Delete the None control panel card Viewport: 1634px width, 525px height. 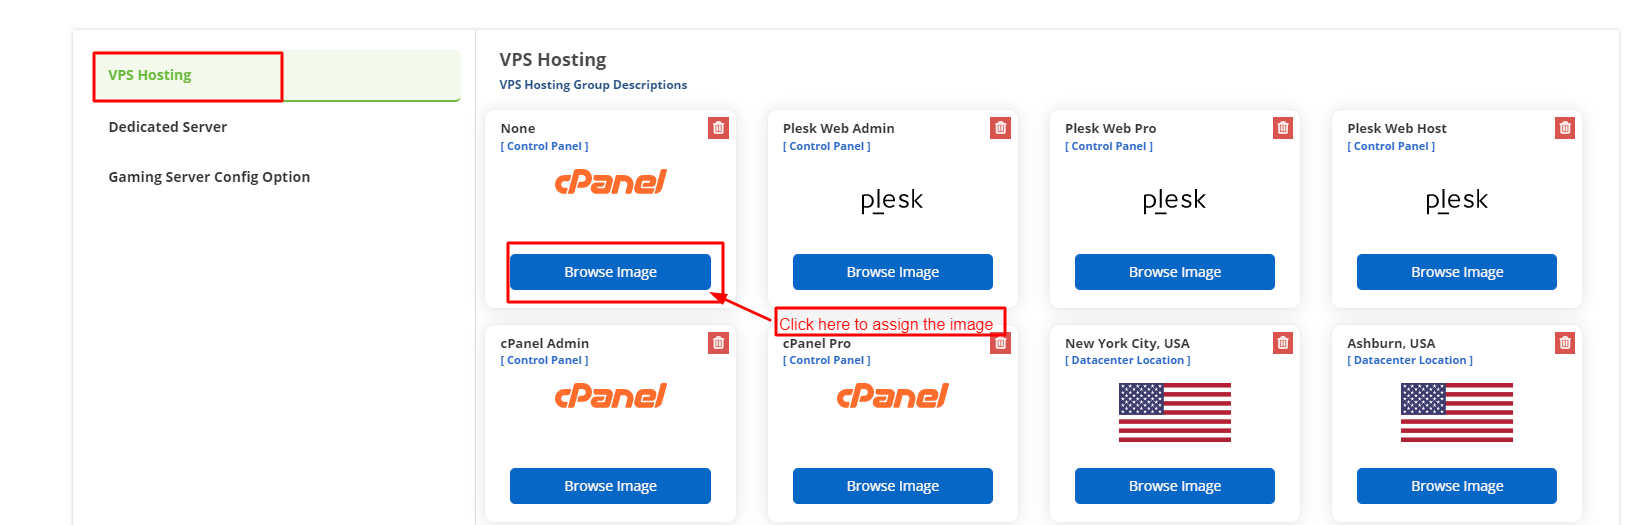click(x=718, y=128)
